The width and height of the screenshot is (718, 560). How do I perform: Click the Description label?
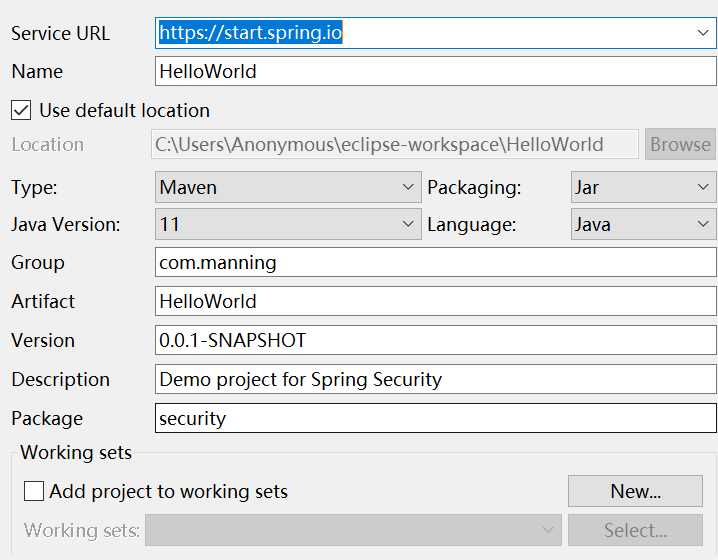click(x=60, y=380)
